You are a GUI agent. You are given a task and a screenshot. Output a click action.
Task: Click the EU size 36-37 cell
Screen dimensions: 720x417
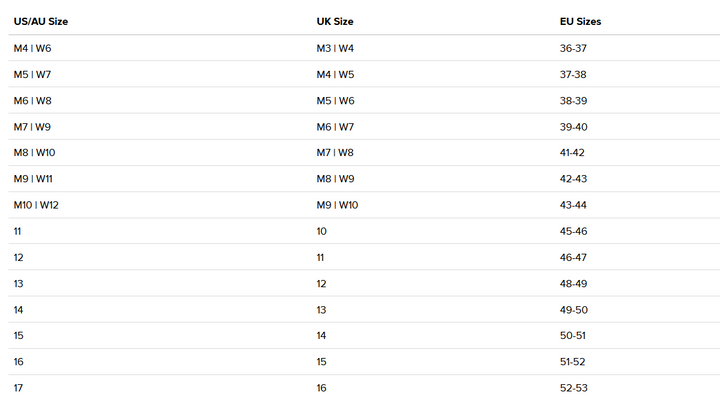574,48
